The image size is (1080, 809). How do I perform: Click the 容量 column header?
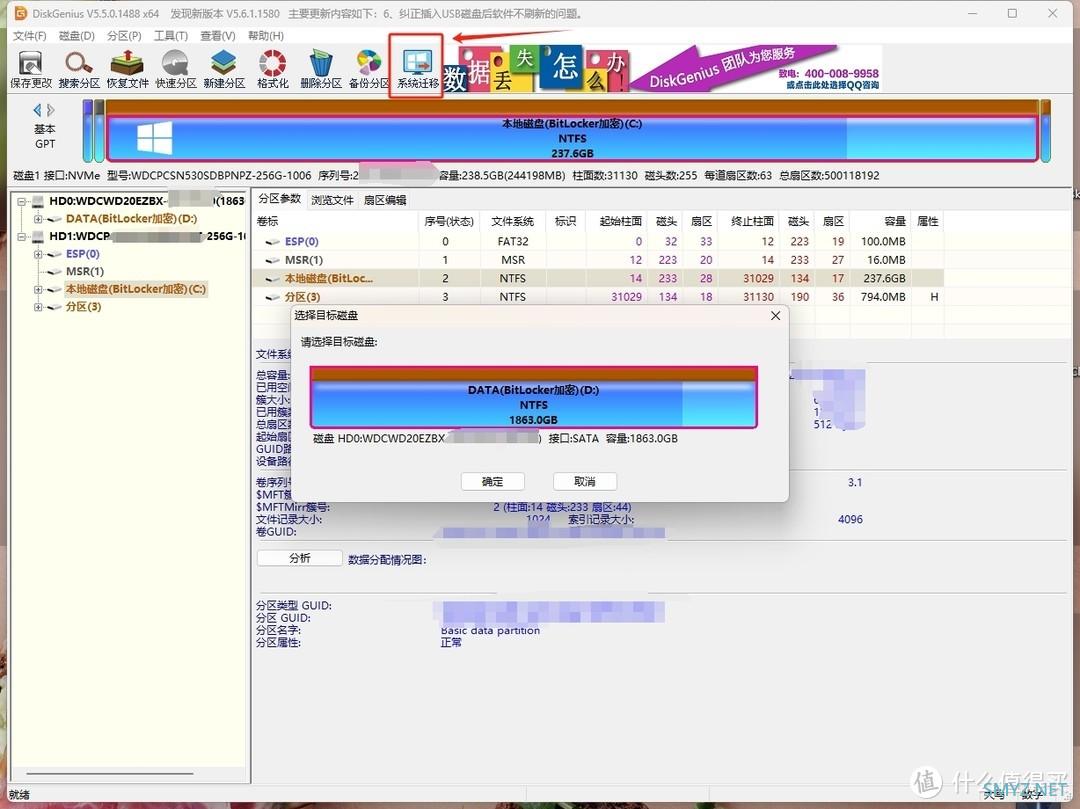click(x=880, y=221)
